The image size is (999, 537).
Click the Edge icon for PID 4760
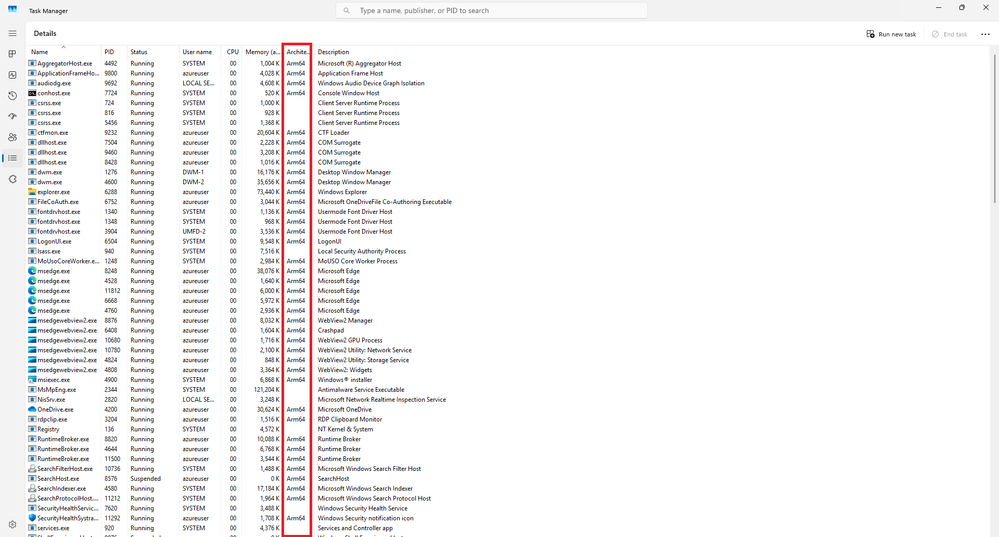32,310
